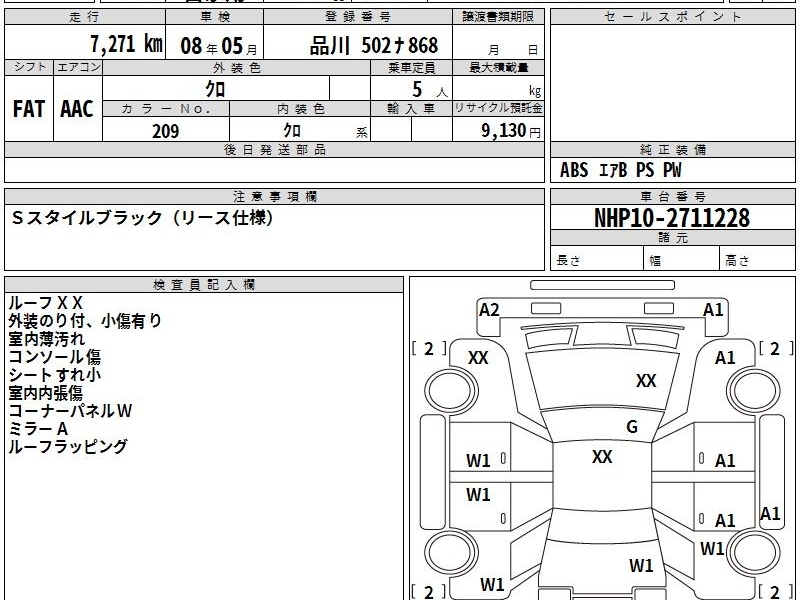
Task: Click the リサイクル預託金 header
Action: 498,108
